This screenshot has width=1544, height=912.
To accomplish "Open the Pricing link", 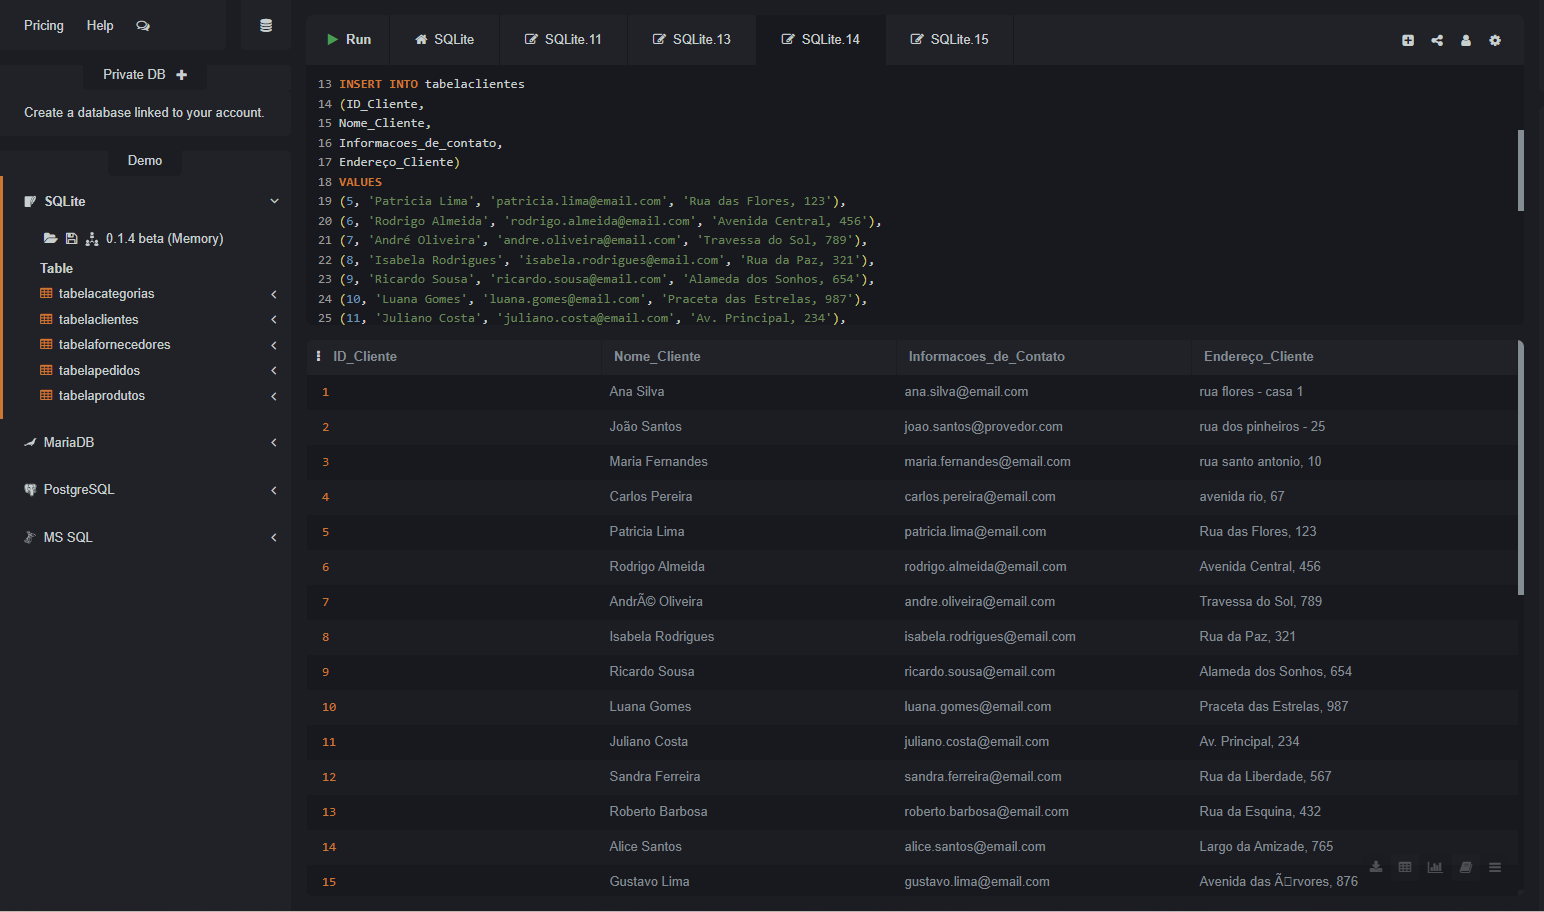I will pos(44,26).
